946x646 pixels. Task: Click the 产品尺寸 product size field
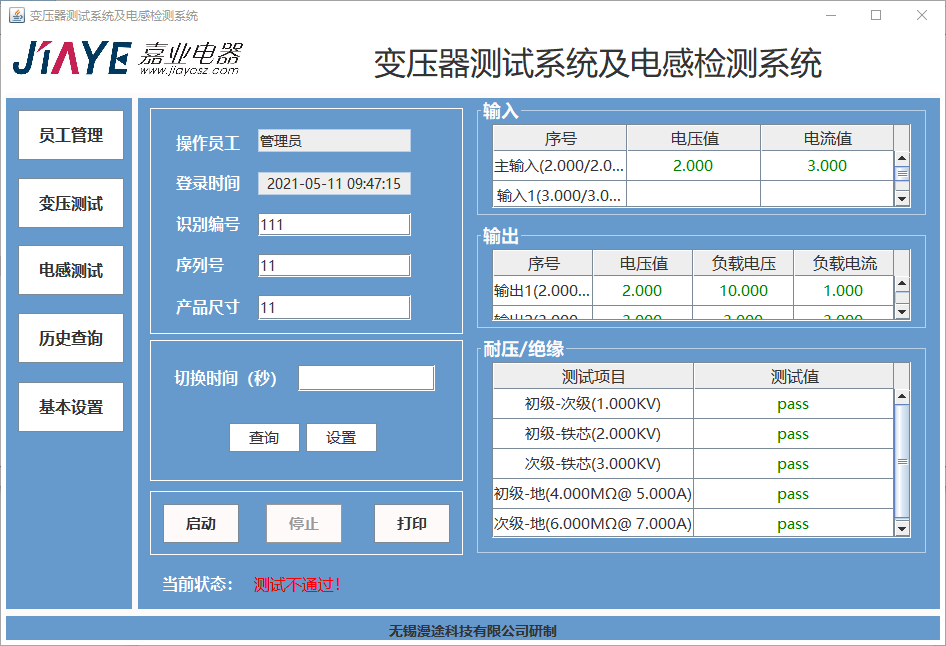coord(334,308)
